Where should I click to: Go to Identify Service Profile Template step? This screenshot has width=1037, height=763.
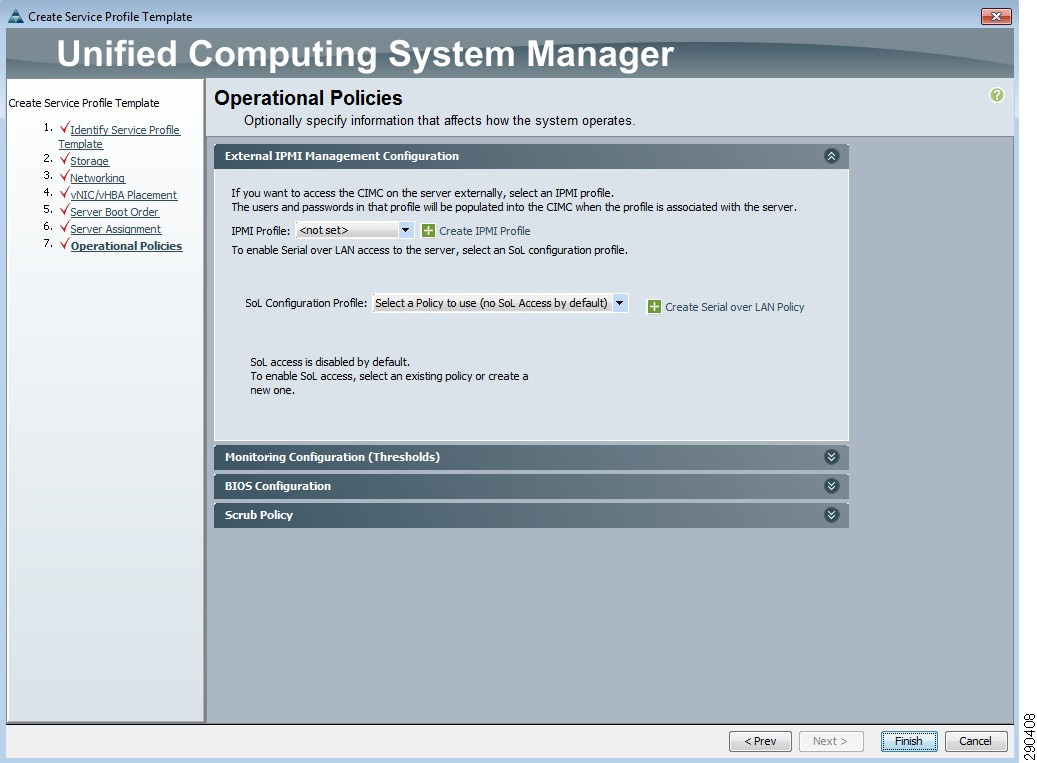point(119,137)
